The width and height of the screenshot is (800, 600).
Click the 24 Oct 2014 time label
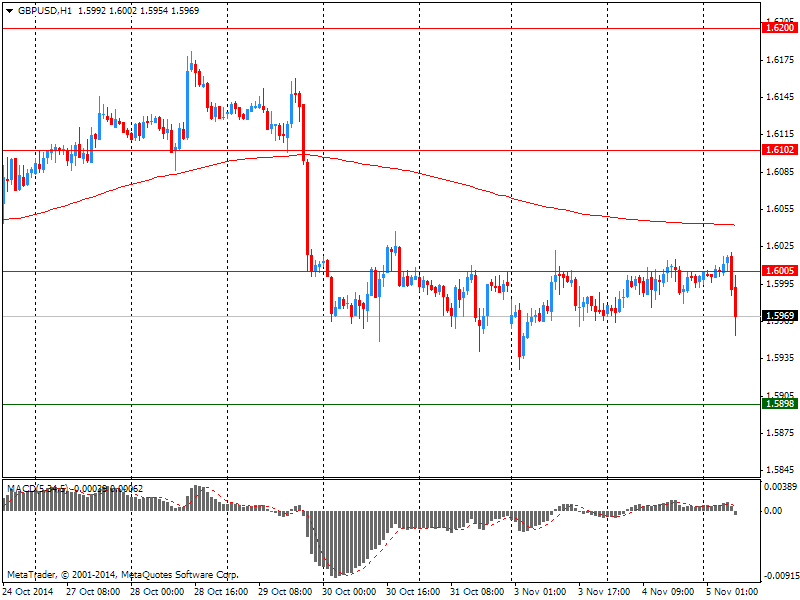click(x=28, y=591)
